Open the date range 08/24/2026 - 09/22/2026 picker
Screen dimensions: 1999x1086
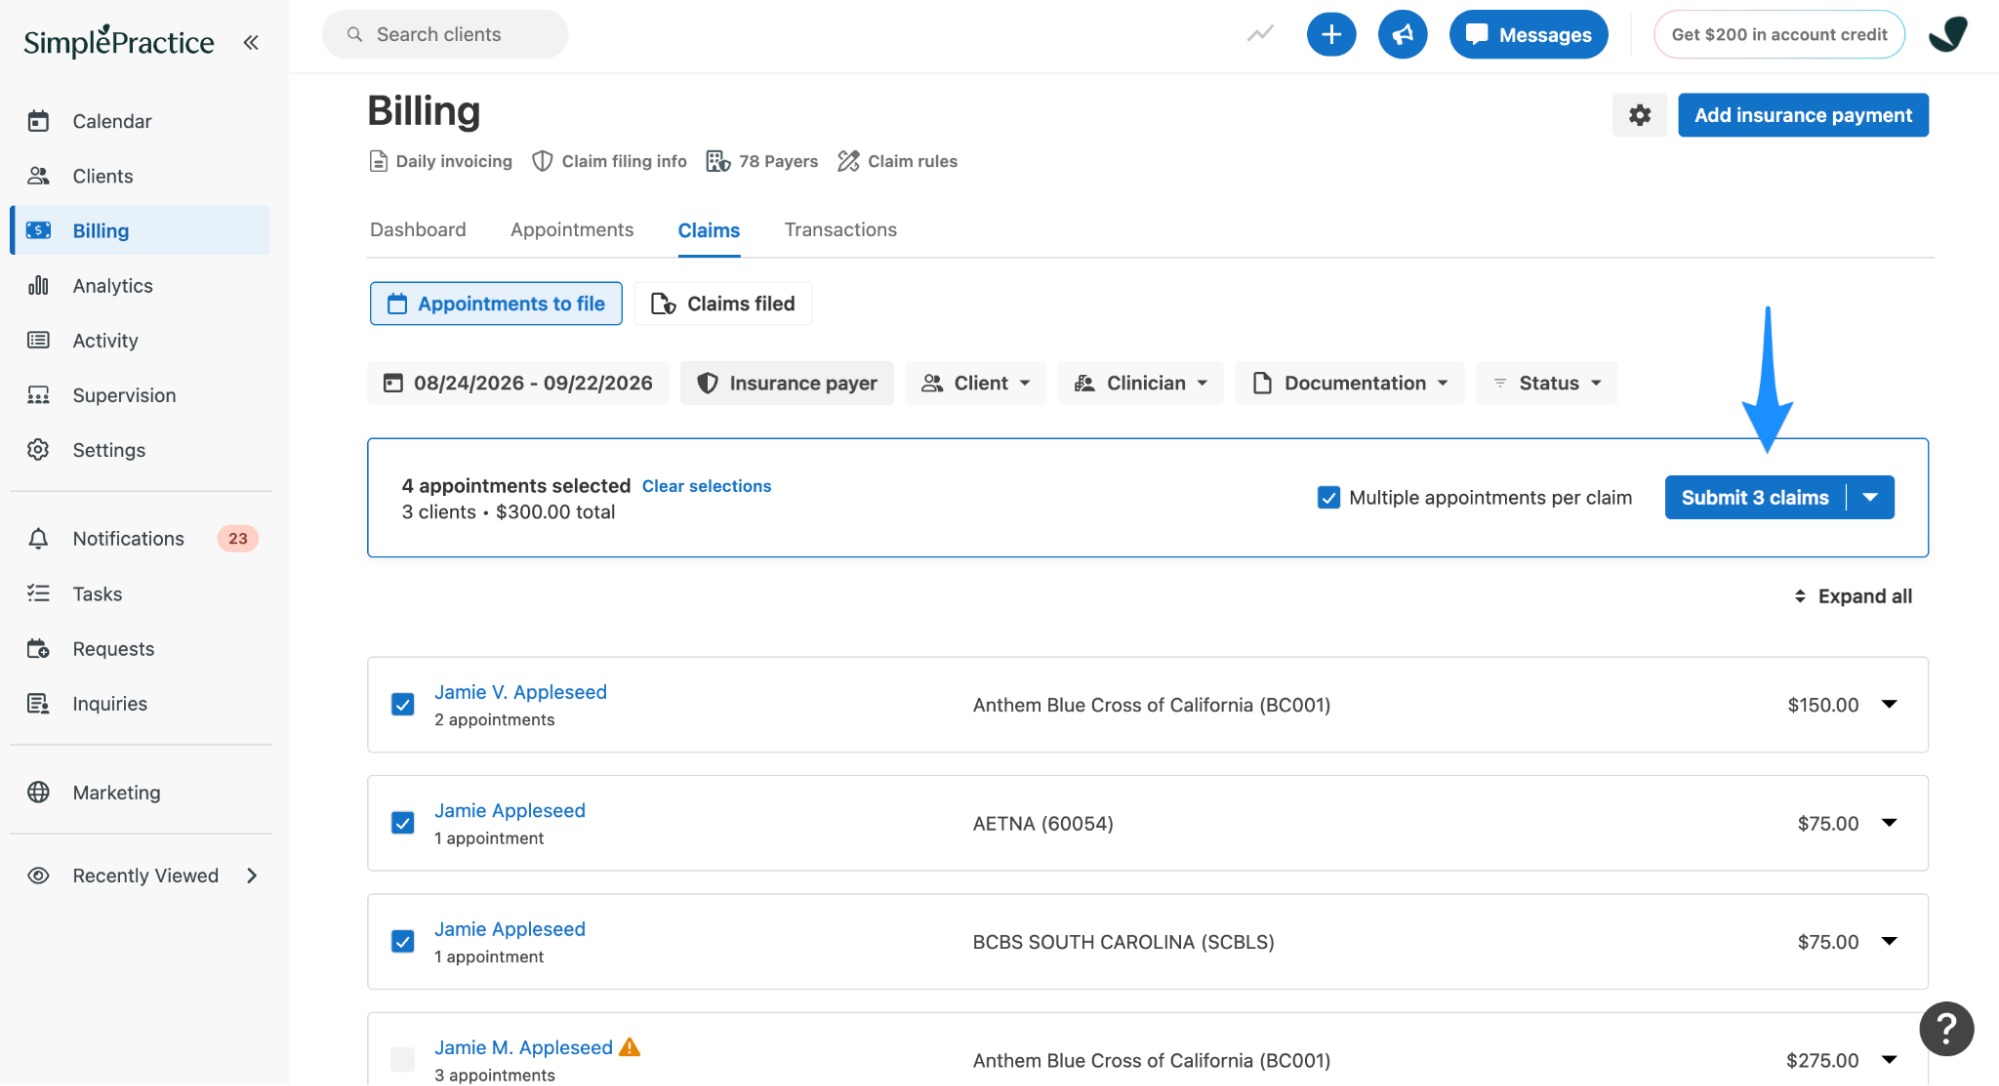pyautogui.click(x=518, y=383)
